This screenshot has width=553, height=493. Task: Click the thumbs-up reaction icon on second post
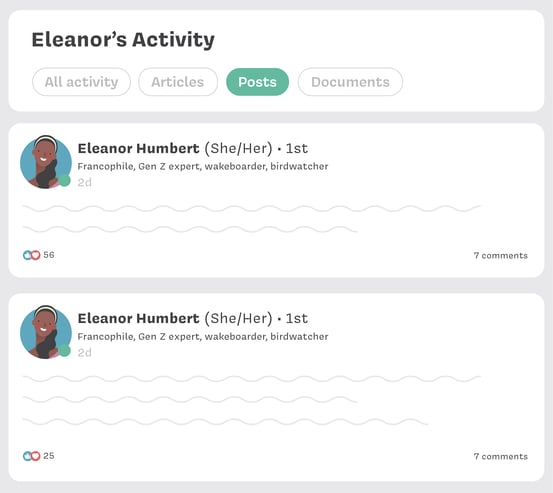point(27,456)
